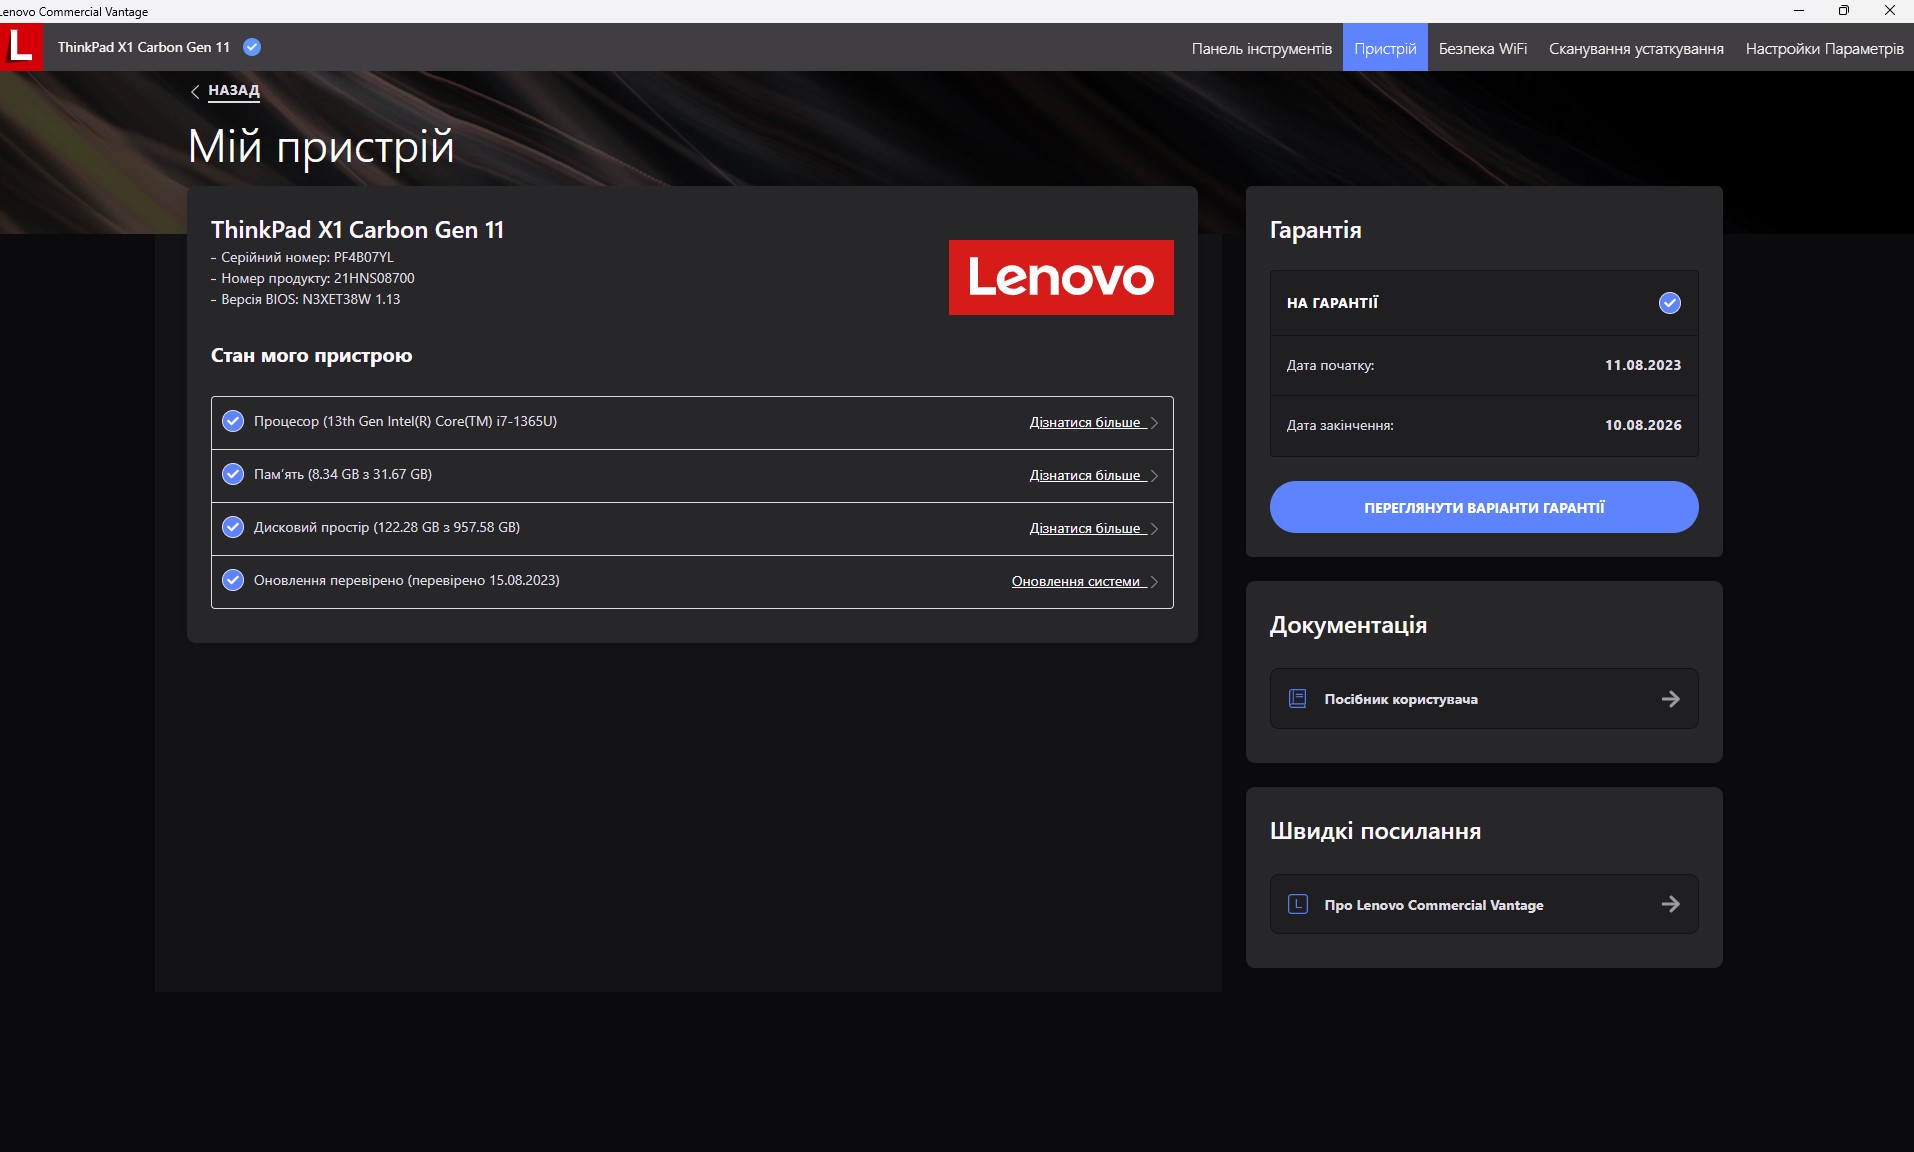Open system update chevron arrow
This screenshot has height=1152, width=1914.
[x=1154, y=582]
